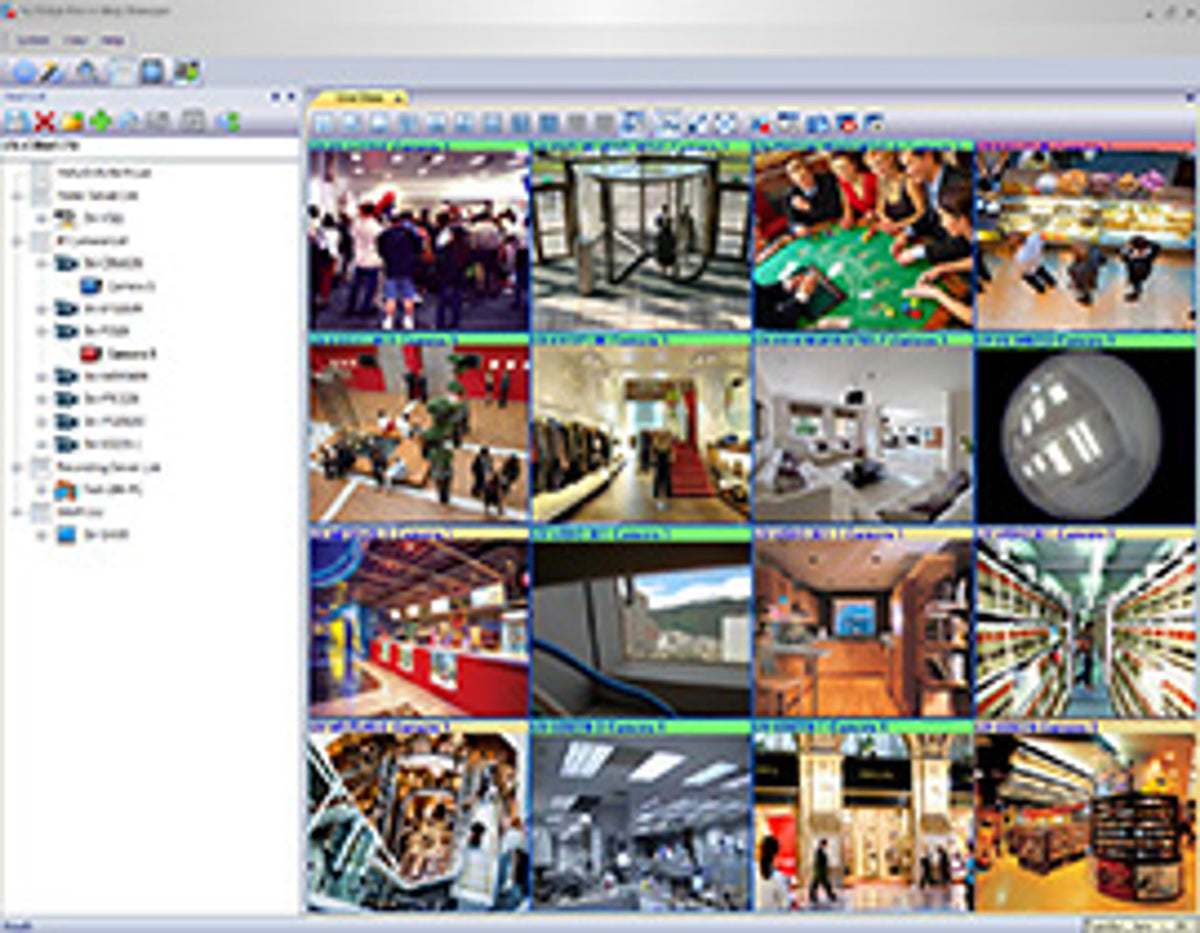Click the green plus add icon

click(100, 121)
